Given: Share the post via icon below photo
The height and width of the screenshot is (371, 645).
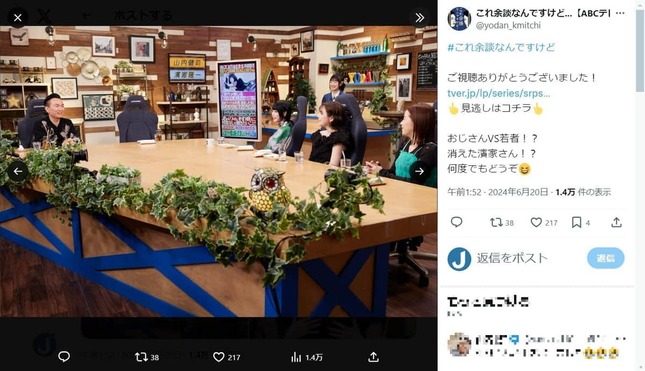Looking at the screenshot, I should tap(374, 357).
